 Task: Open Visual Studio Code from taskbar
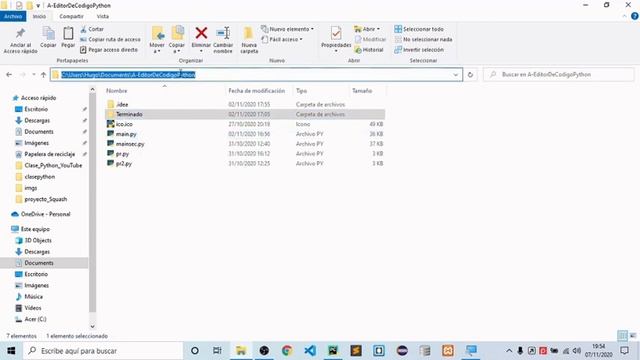[310, 351]
